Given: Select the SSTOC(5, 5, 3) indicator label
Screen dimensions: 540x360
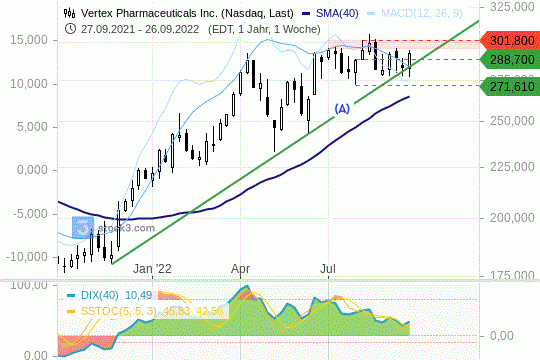Looking at the screenshot, I should pos(118,311).
